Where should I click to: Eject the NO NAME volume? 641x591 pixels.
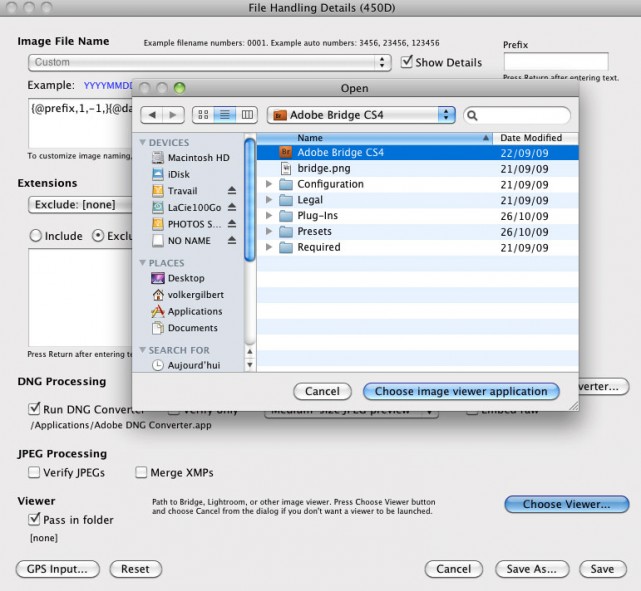pyautogui.click(x=232, y=240)
